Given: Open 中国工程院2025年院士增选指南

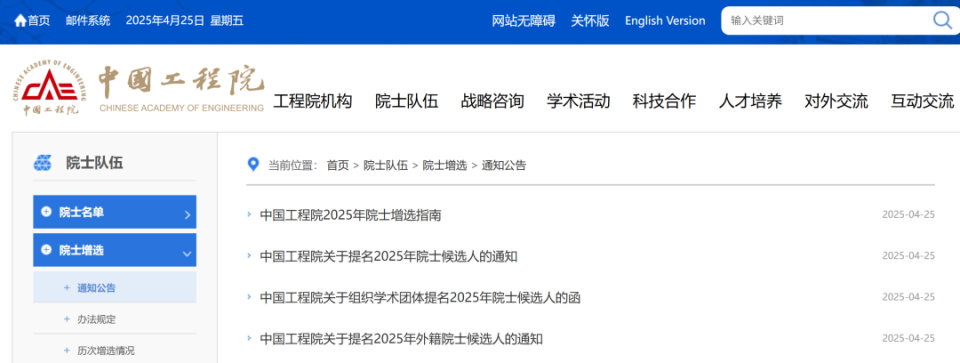Looking at the screenshot, I should [x=351, y=215].
